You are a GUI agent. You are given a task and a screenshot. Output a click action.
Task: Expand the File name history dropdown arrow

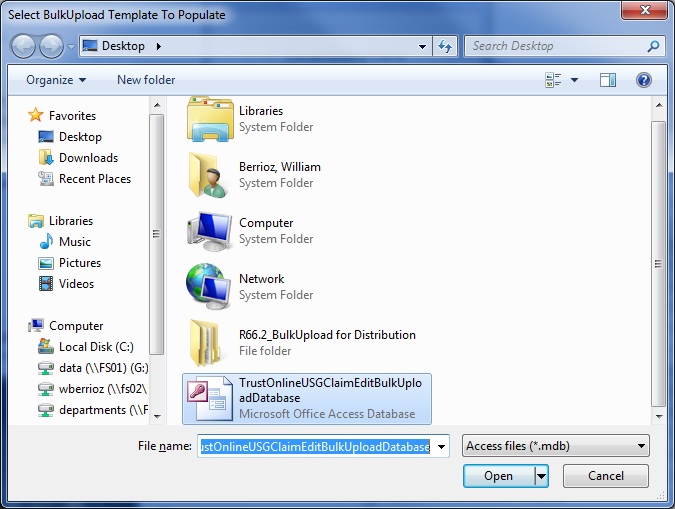tap(442, 446)
